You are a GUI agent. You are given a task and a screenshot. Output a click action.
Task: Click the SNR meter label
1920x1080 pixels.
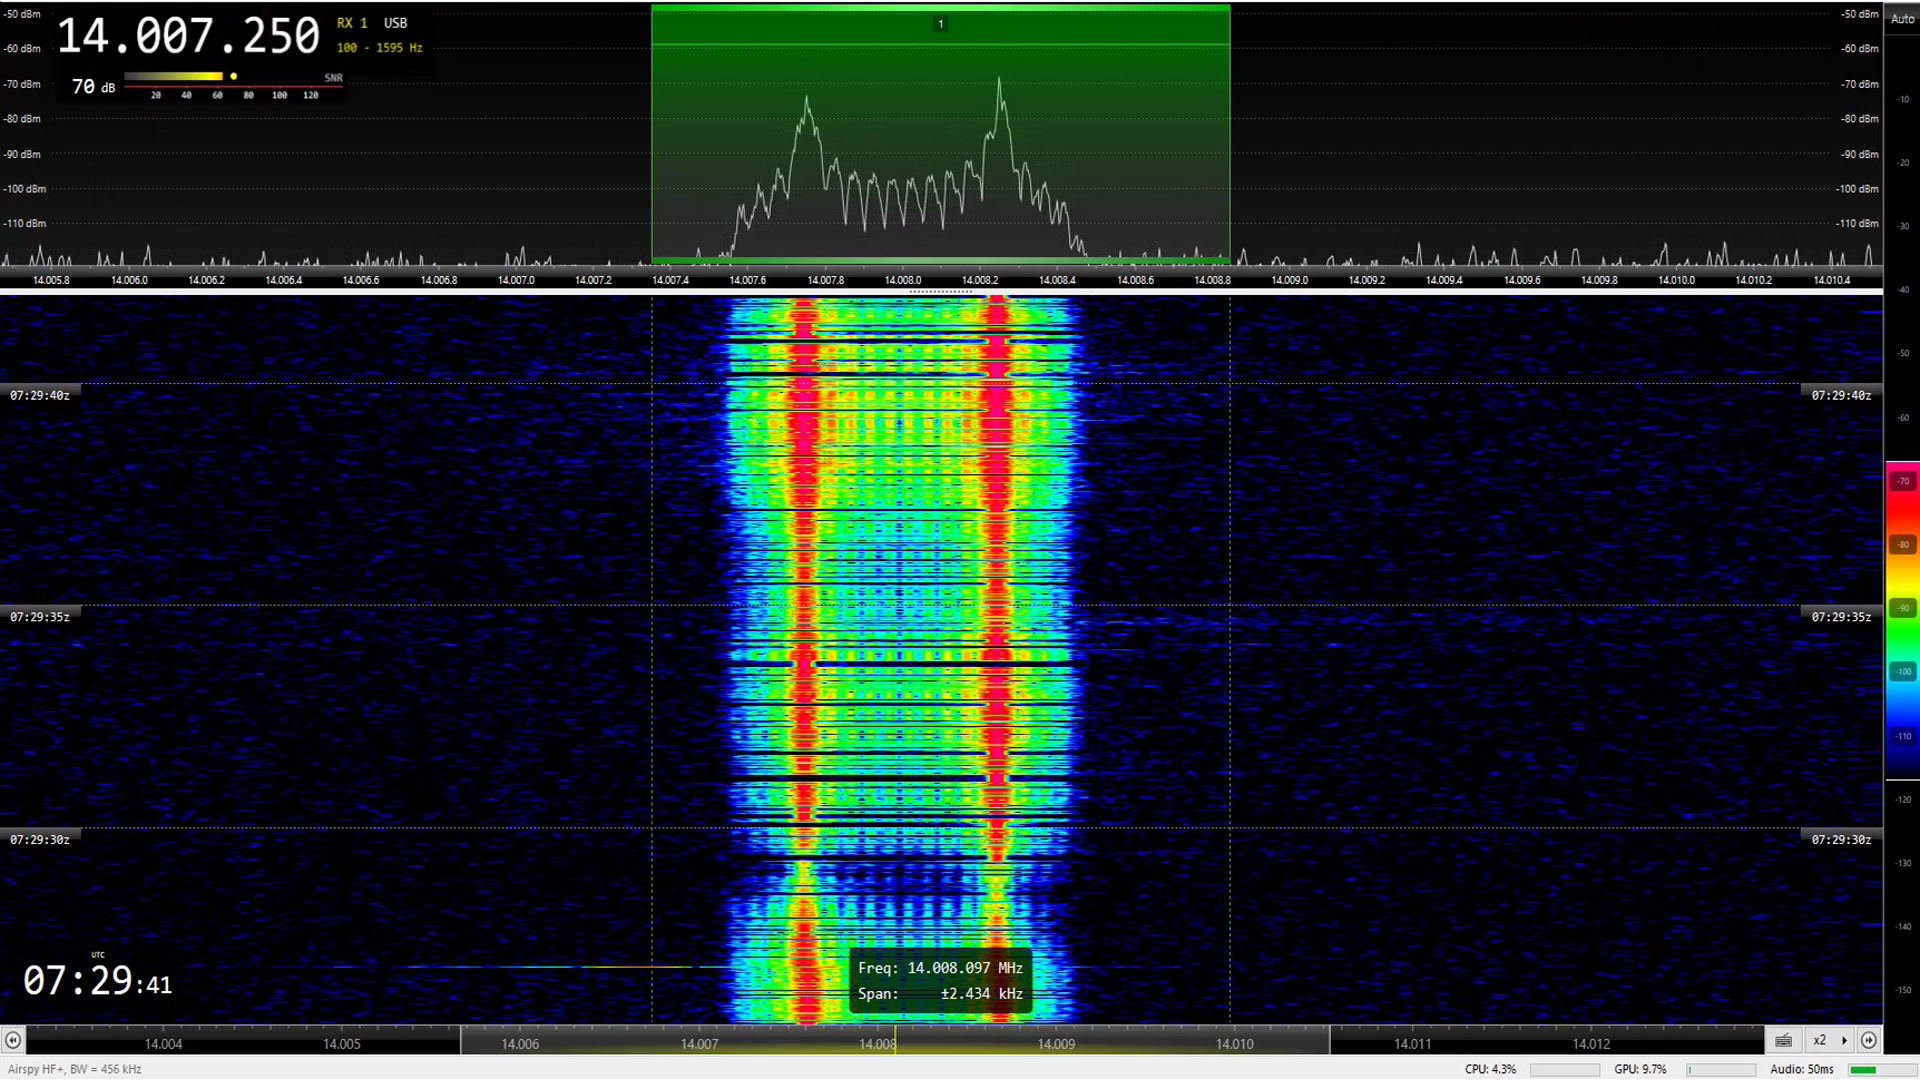(x=333, y=78)
